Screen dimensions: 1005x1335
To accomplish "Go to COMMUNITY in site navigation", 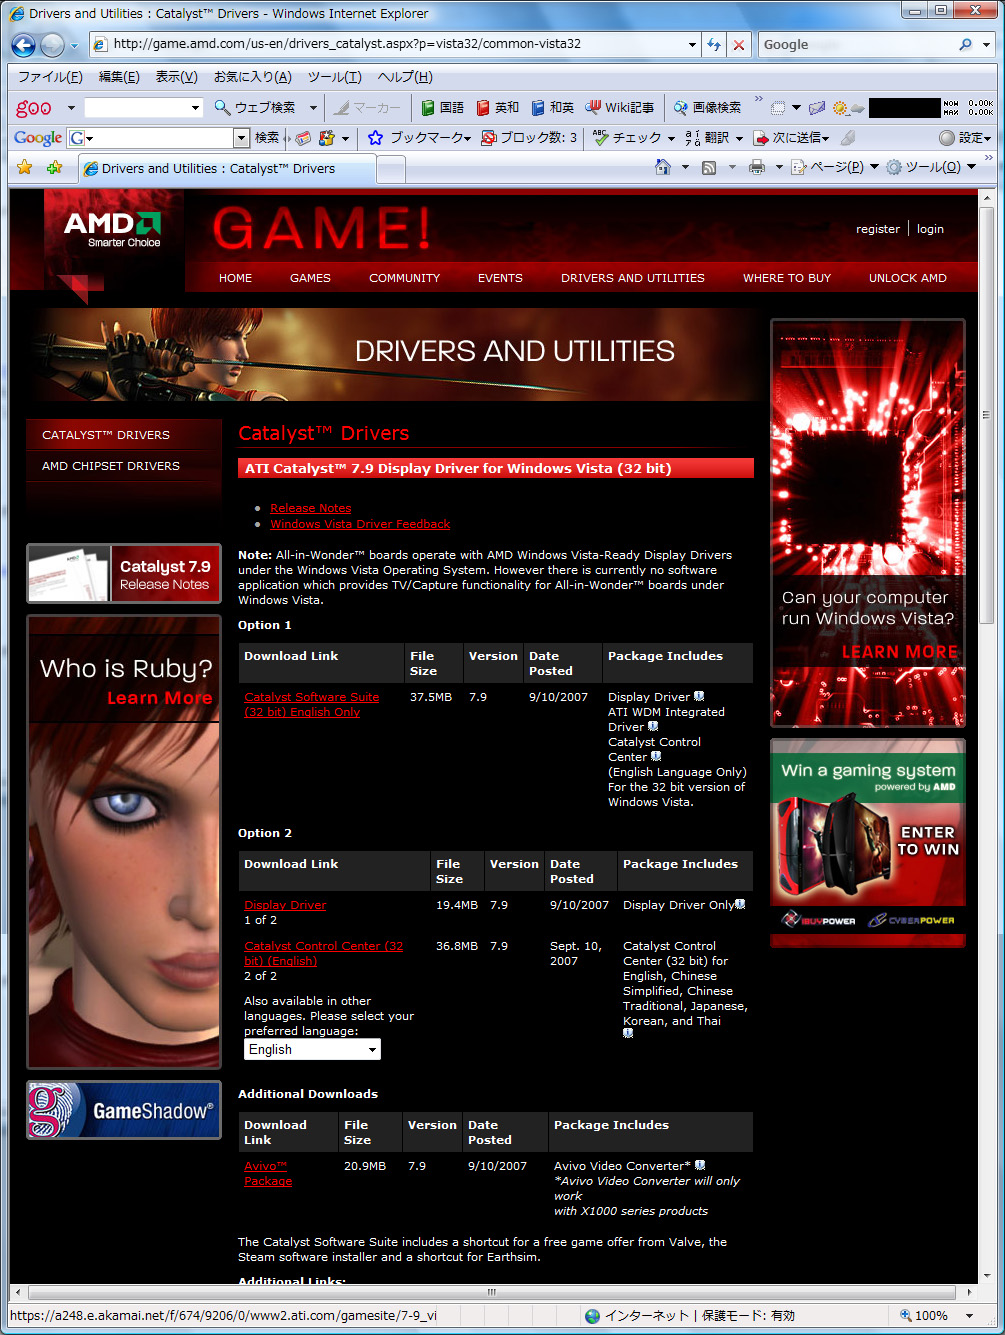I will click(404, 278).
